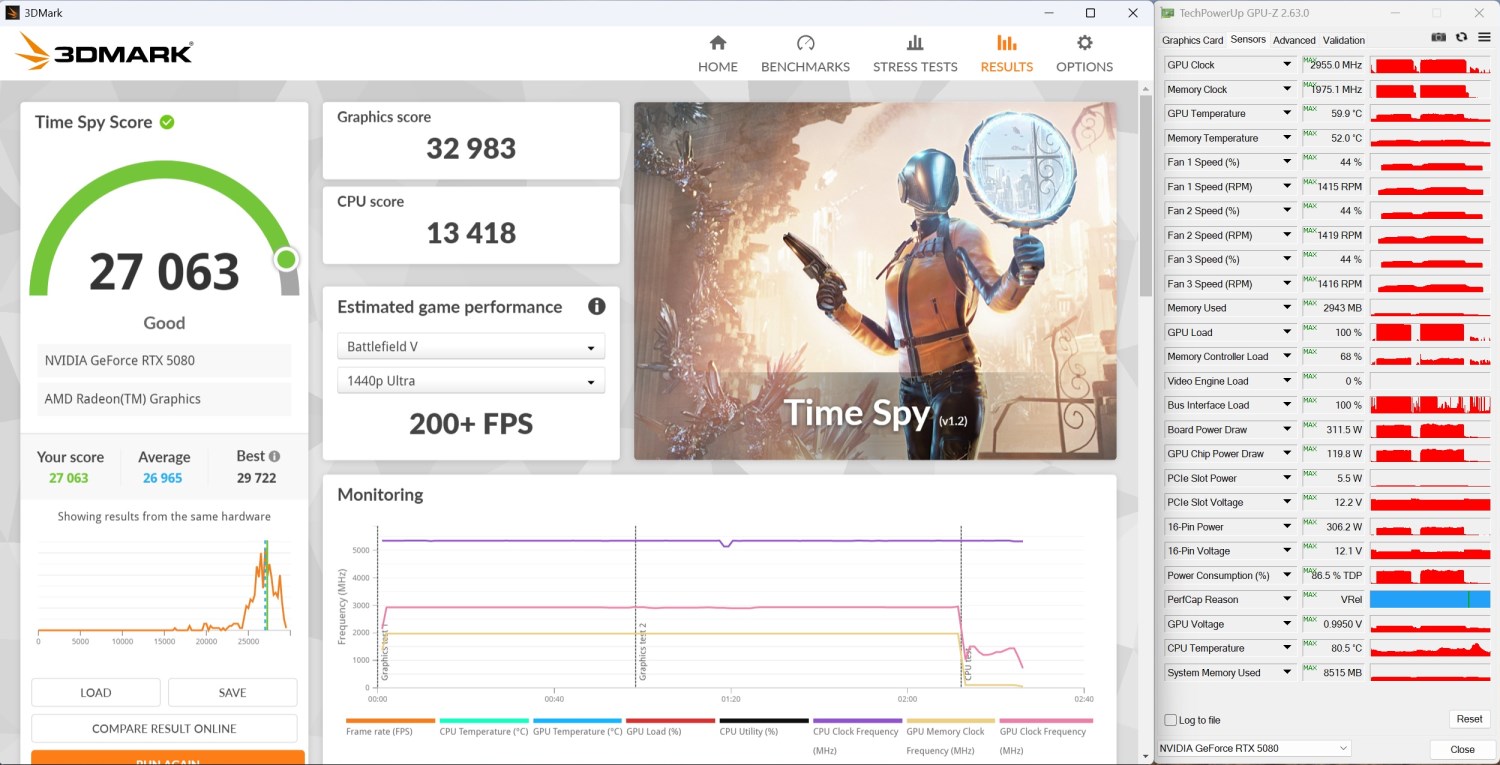Click the info icon next to Best
The image size is (1500, 765).
click(274, 456)
